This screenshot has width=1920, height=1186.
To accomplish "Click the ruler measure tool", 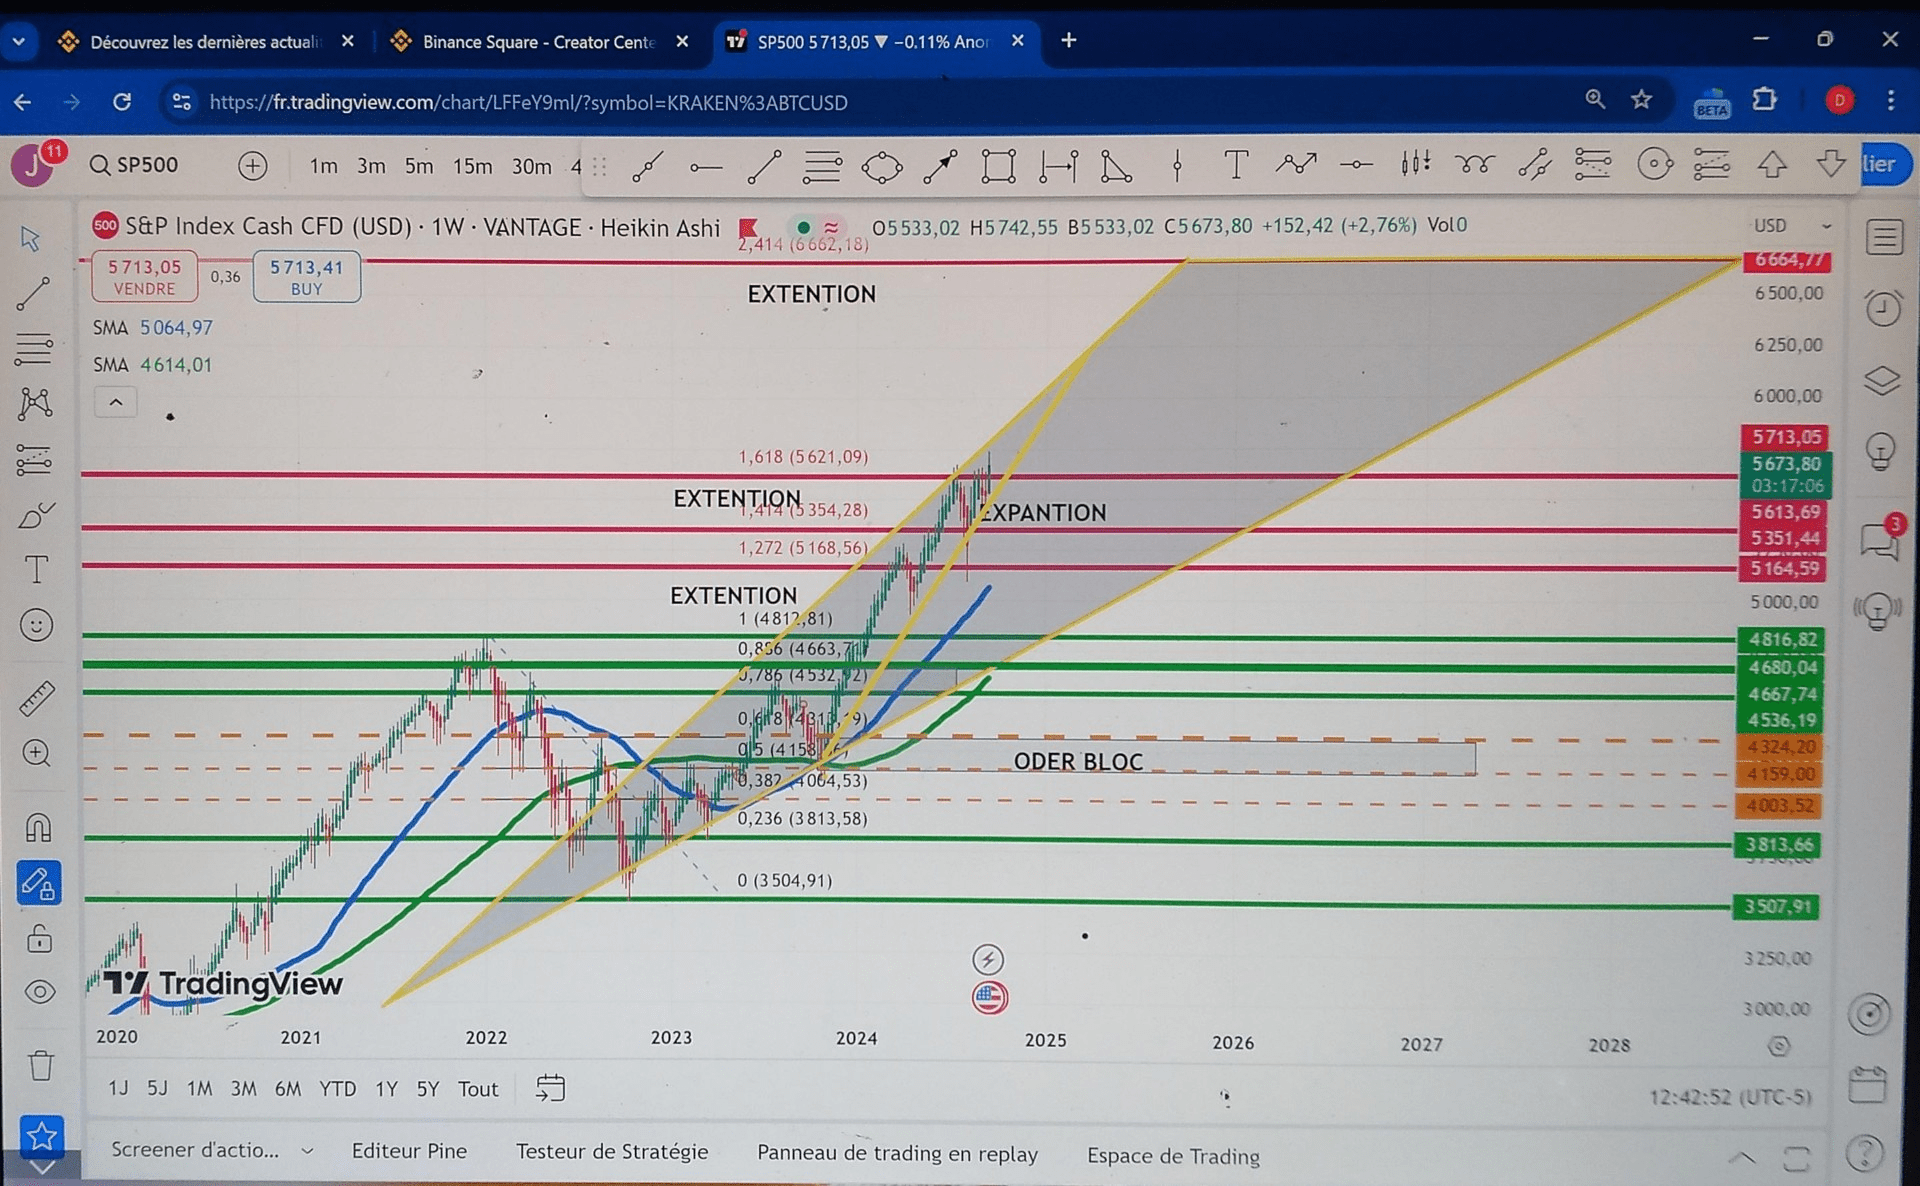I will click(x=37, y=697).
